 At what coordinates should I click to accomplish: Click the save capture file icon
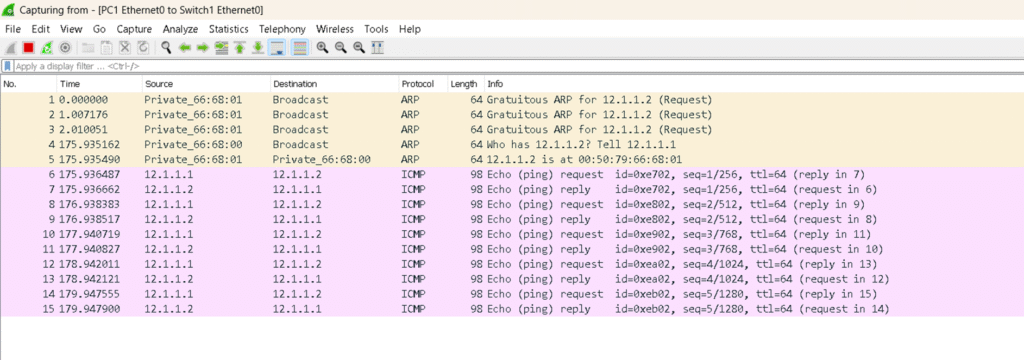(x=106, y=47)
